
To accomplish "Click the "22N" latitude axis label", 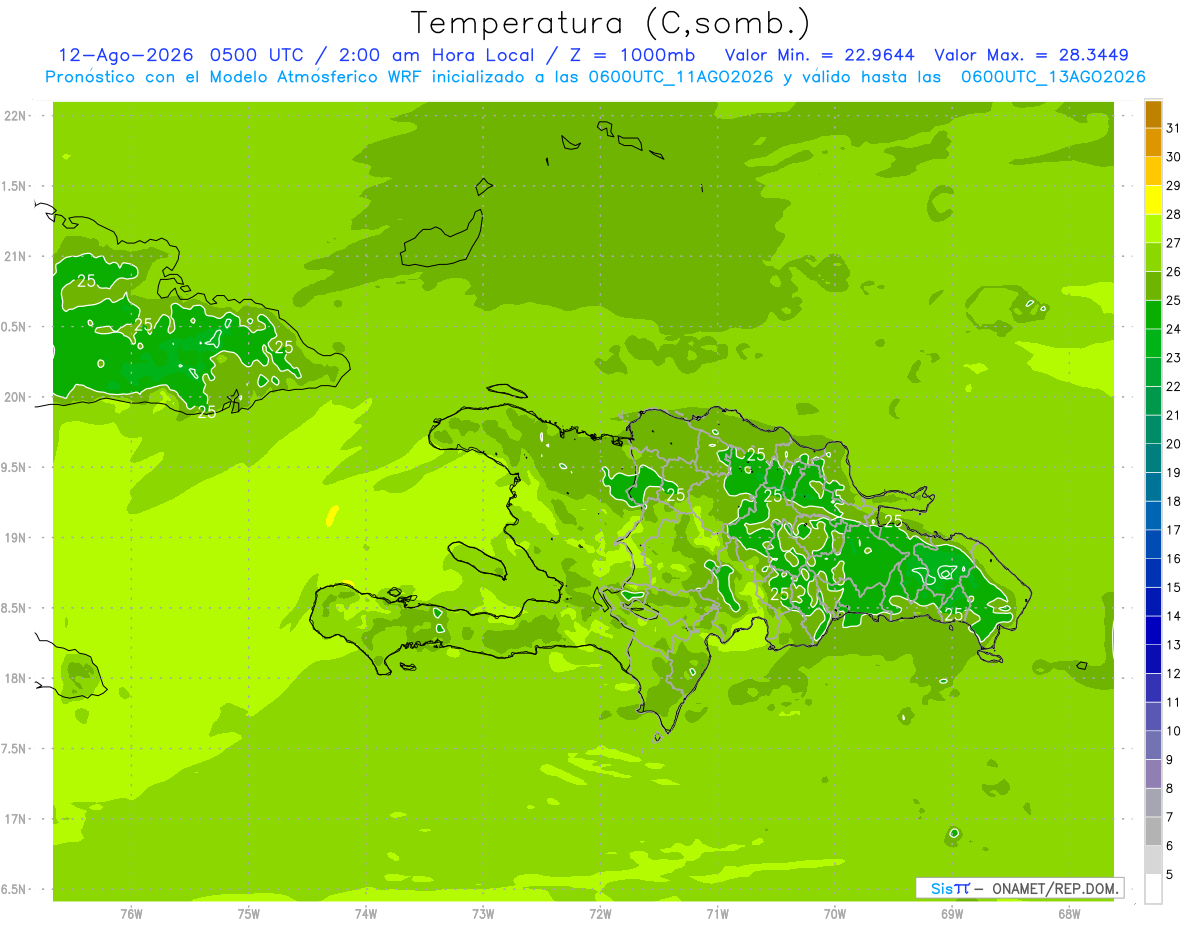I will point(15,116).
